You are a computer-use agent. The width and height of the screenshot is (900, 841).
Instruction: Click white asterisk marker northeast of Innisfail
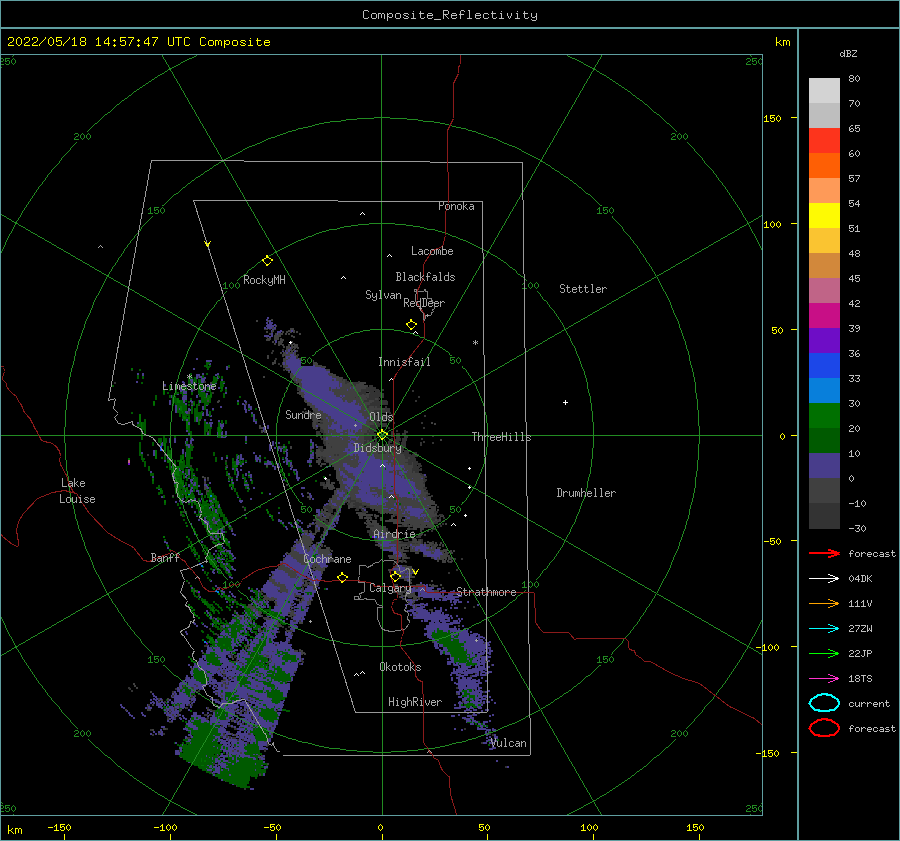(475, 343)
